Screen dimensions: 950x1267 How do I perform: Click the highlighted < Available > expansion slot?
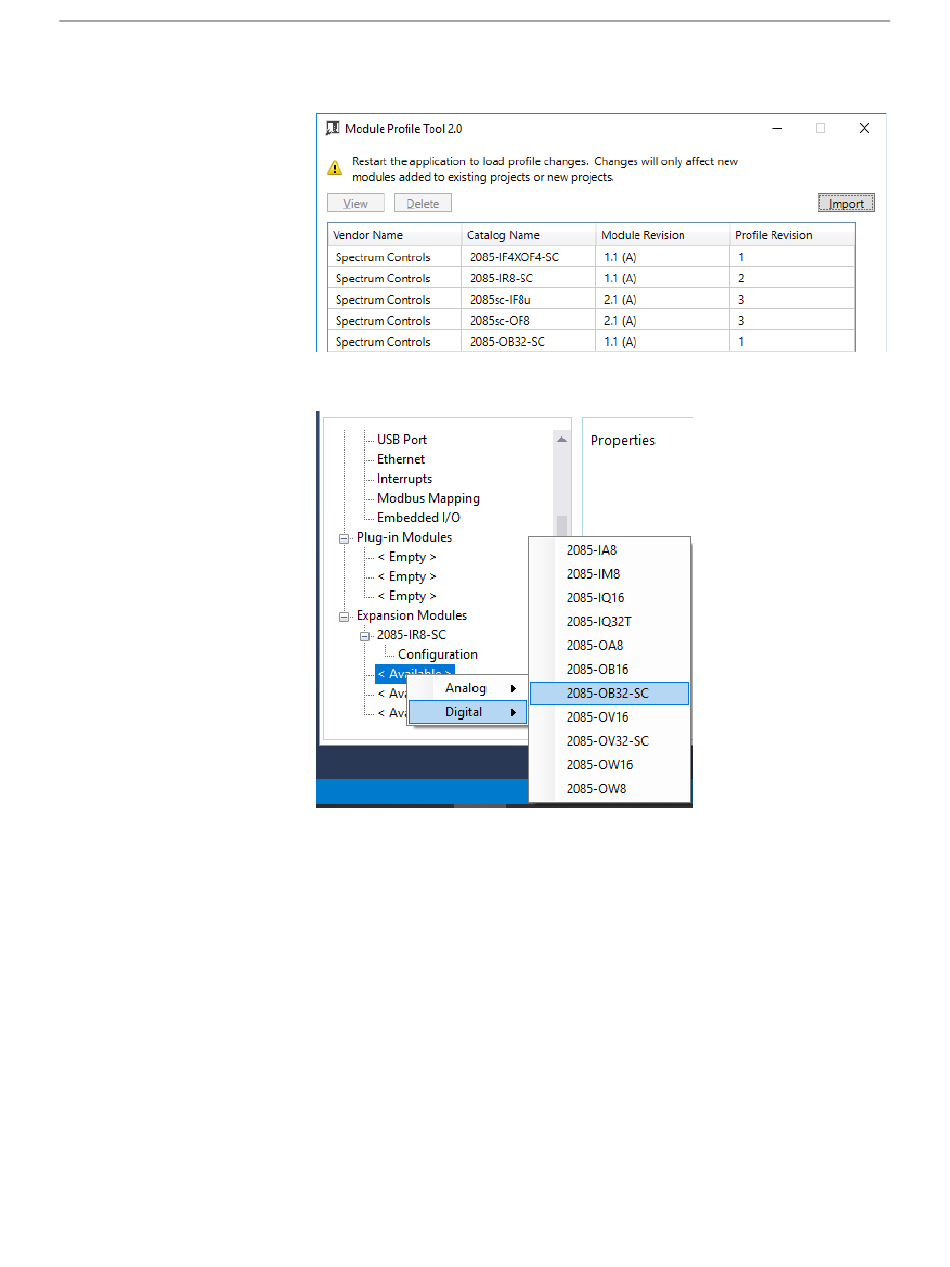(415, 673)
